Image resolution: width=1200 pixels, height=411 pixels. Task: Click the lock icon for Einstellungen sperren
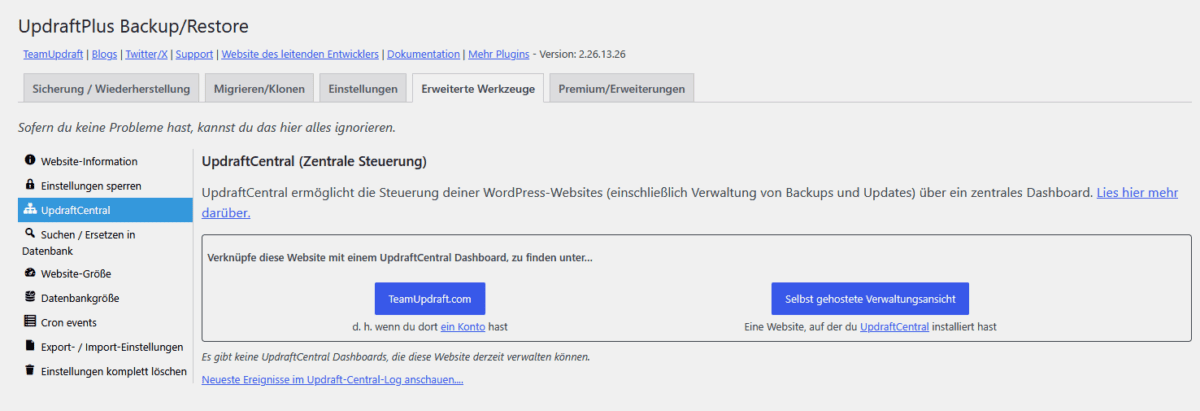(x=30, y=185)
